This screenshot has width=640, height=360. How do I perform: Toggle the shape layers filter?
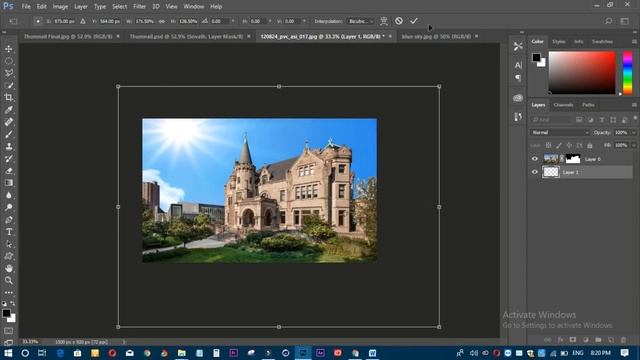[x=613, y=120]
